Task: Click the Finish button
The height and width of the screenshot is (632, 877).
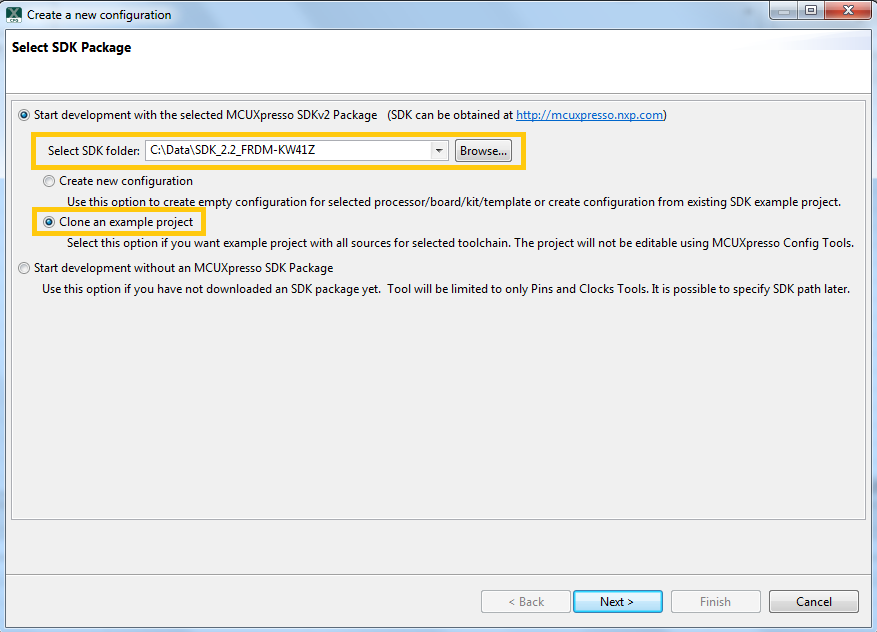Action: coord(715,601)
